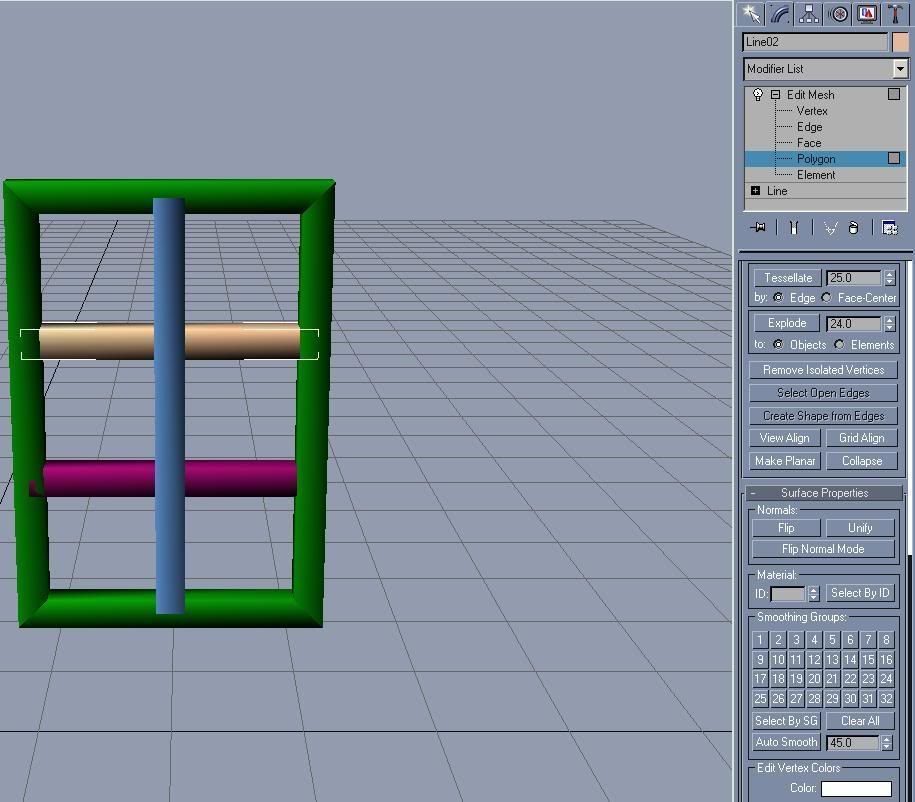The image size is (915, 802).
Task: Select Element sub-object level
Action: point(815,175)
